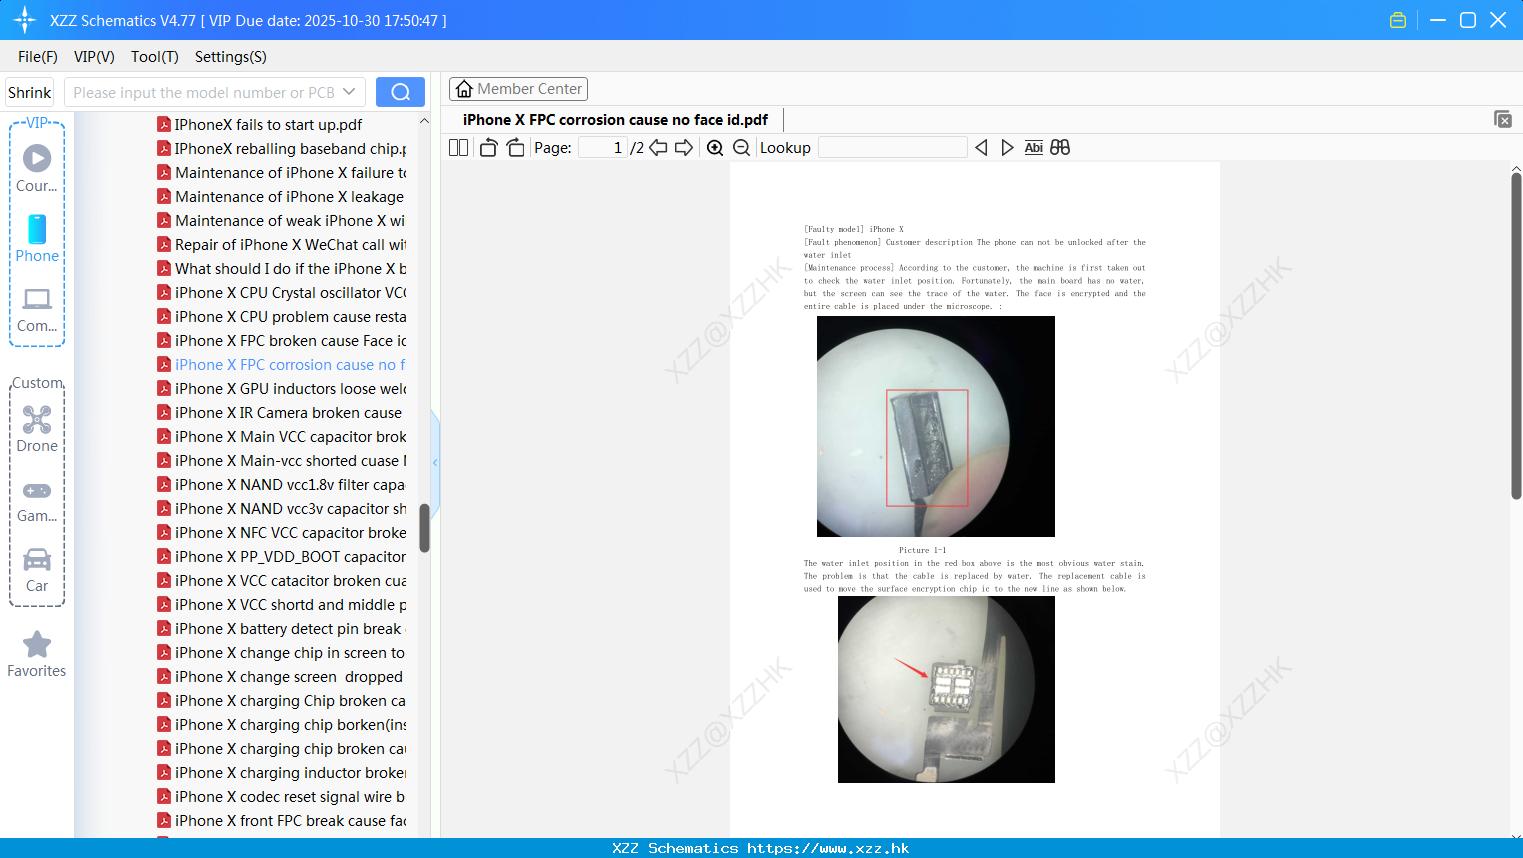Viewport: 1523px width, 858px height.
Task: Rotate the PDF page counterclockwise
Action: coord(488,148)
